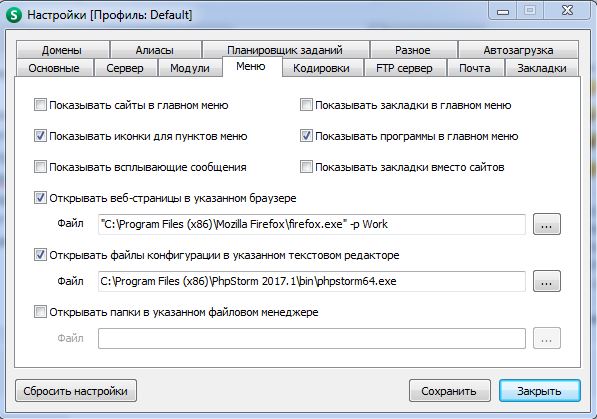Uncheck showing programs in main menu
Viewport: 597px width, 419px height.
coord(306,136)
